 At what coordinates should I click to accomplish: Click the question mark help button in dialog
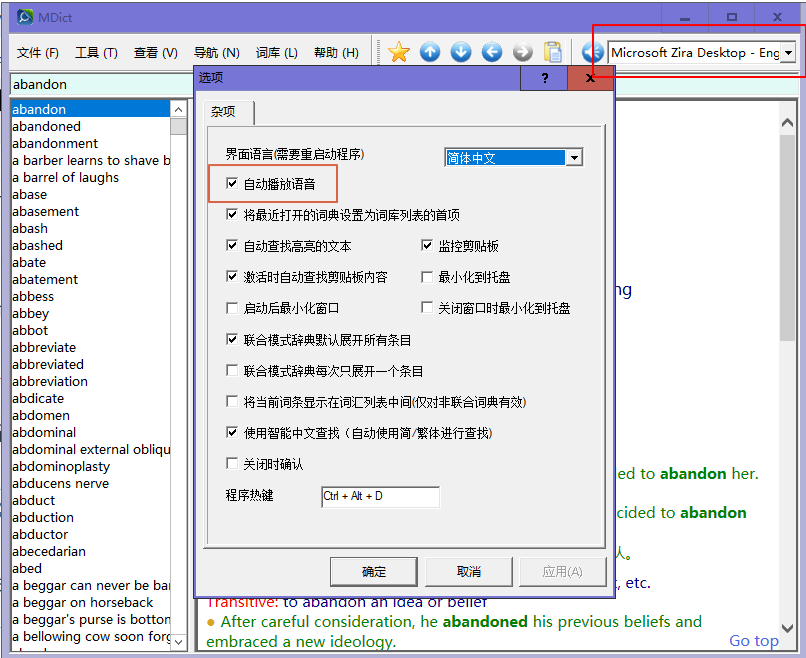pos(544,78)
